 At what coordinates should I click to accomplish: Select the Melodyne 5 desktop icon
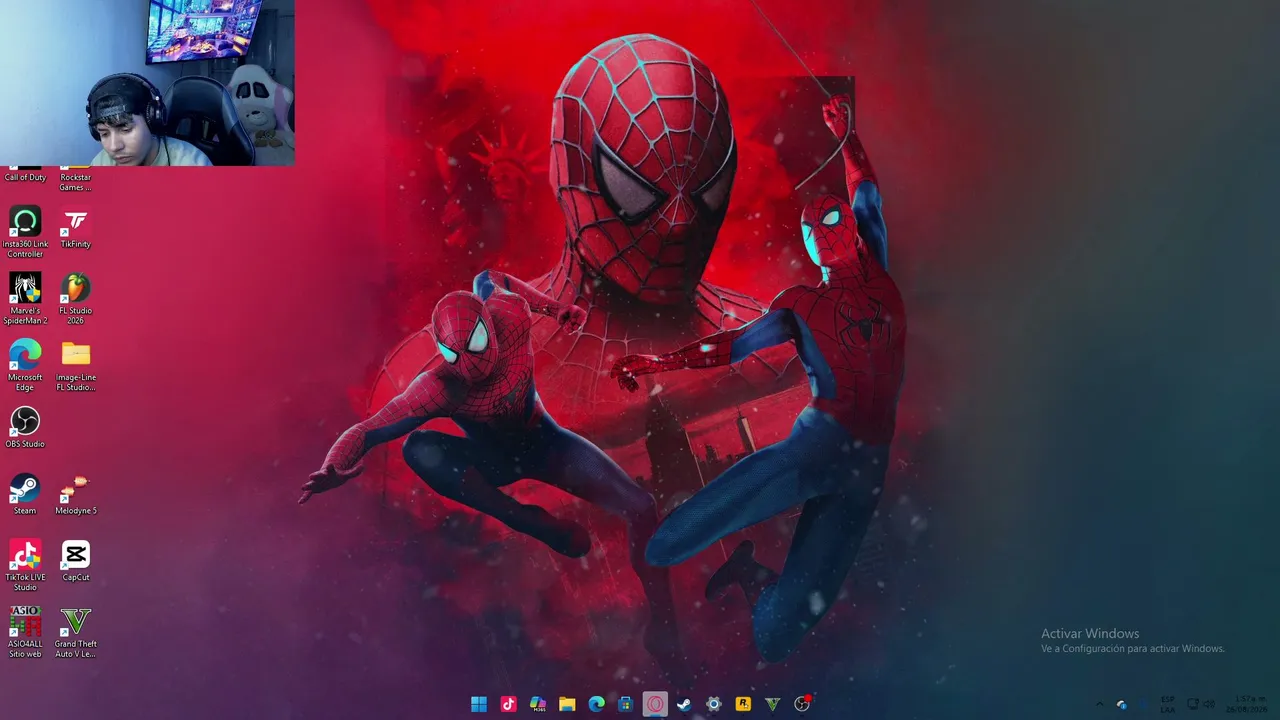(x=75, y=494)
